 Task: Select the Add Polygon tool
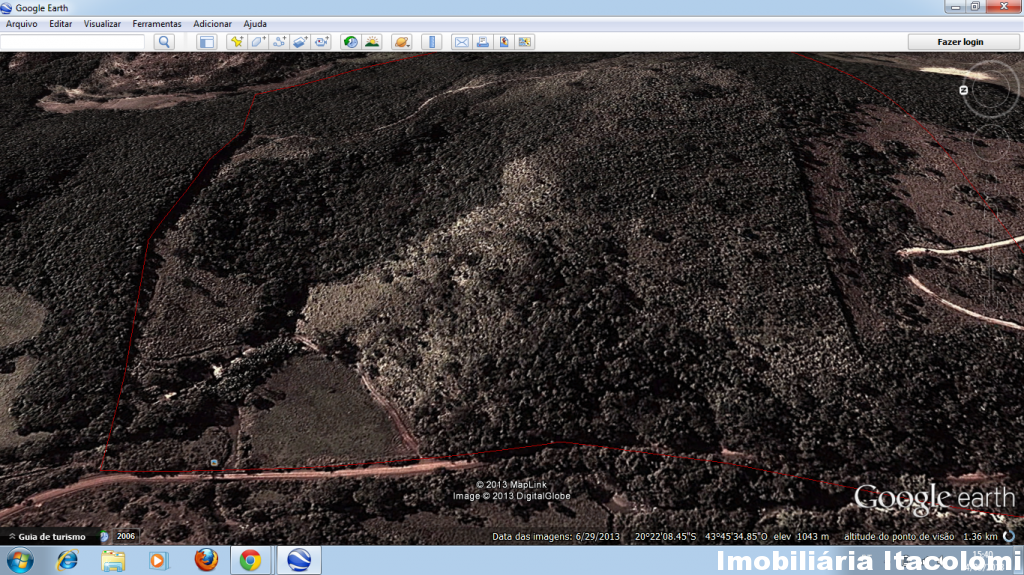tap(257, 42)
